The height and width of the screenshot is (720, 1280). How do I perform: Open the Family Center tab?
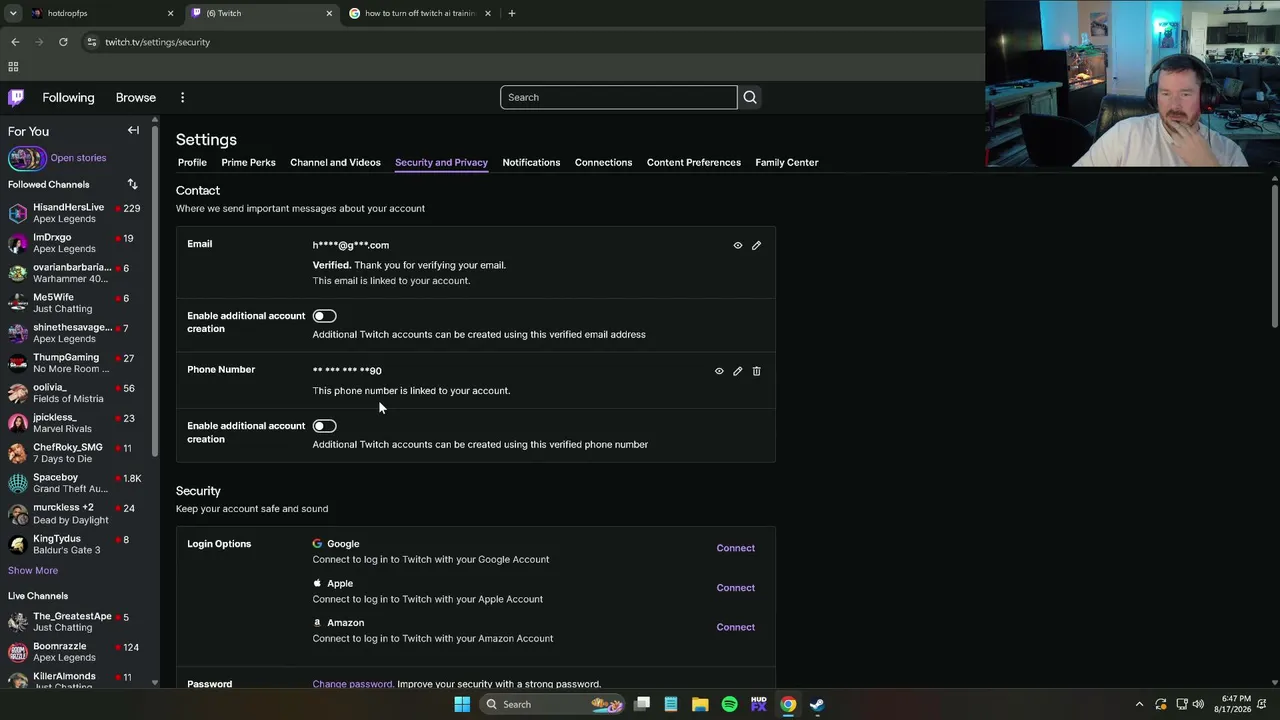(x=786, y=162)
